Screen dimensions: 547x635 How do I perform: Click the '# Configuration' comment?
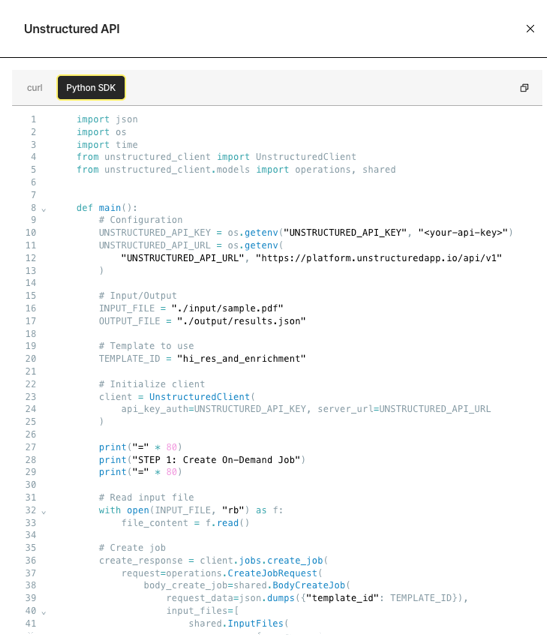(141, 220)
